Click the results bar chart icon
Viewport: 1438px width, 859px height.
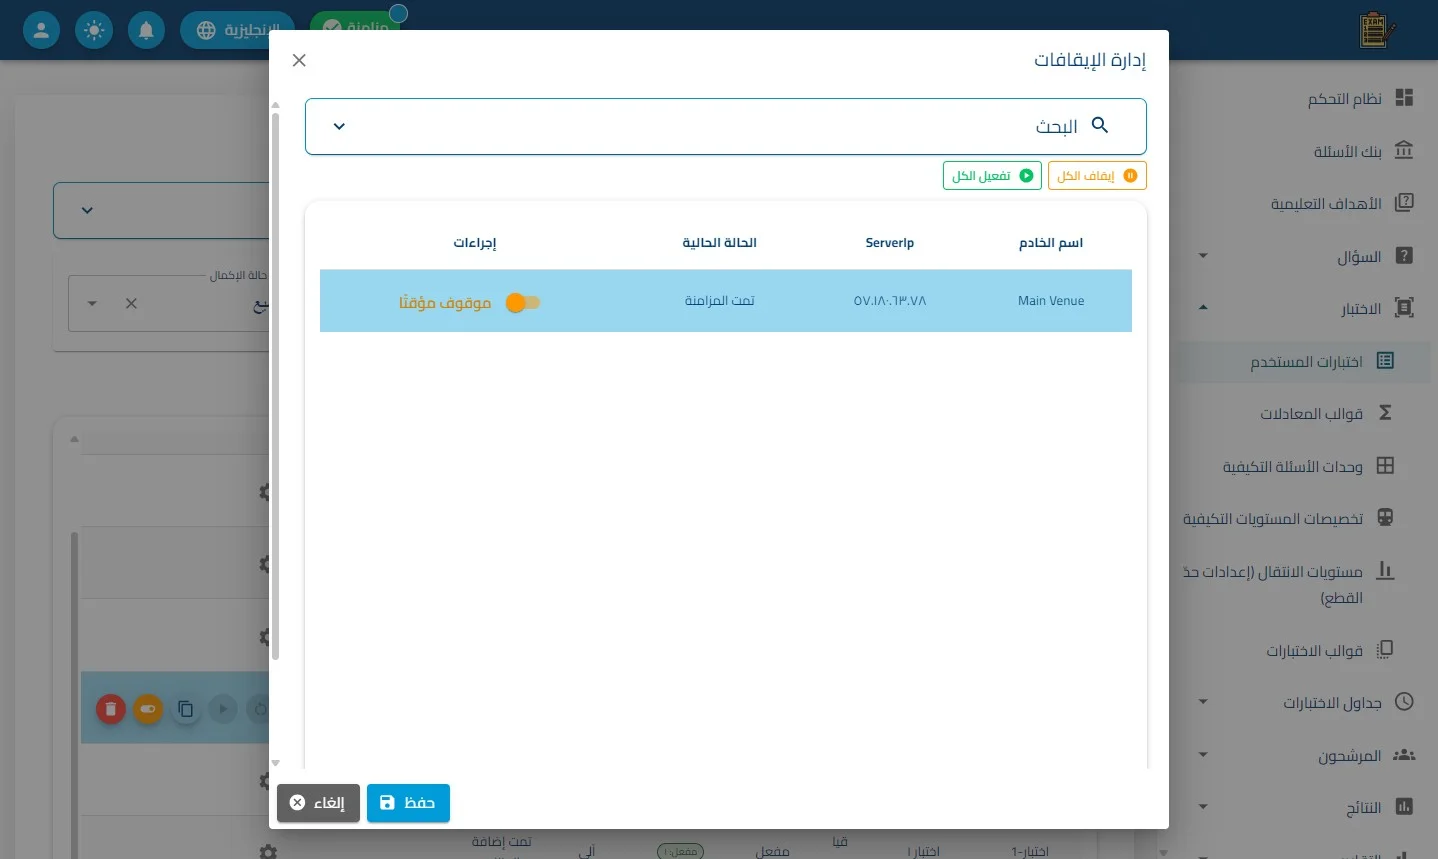[x=1404, y=806]
